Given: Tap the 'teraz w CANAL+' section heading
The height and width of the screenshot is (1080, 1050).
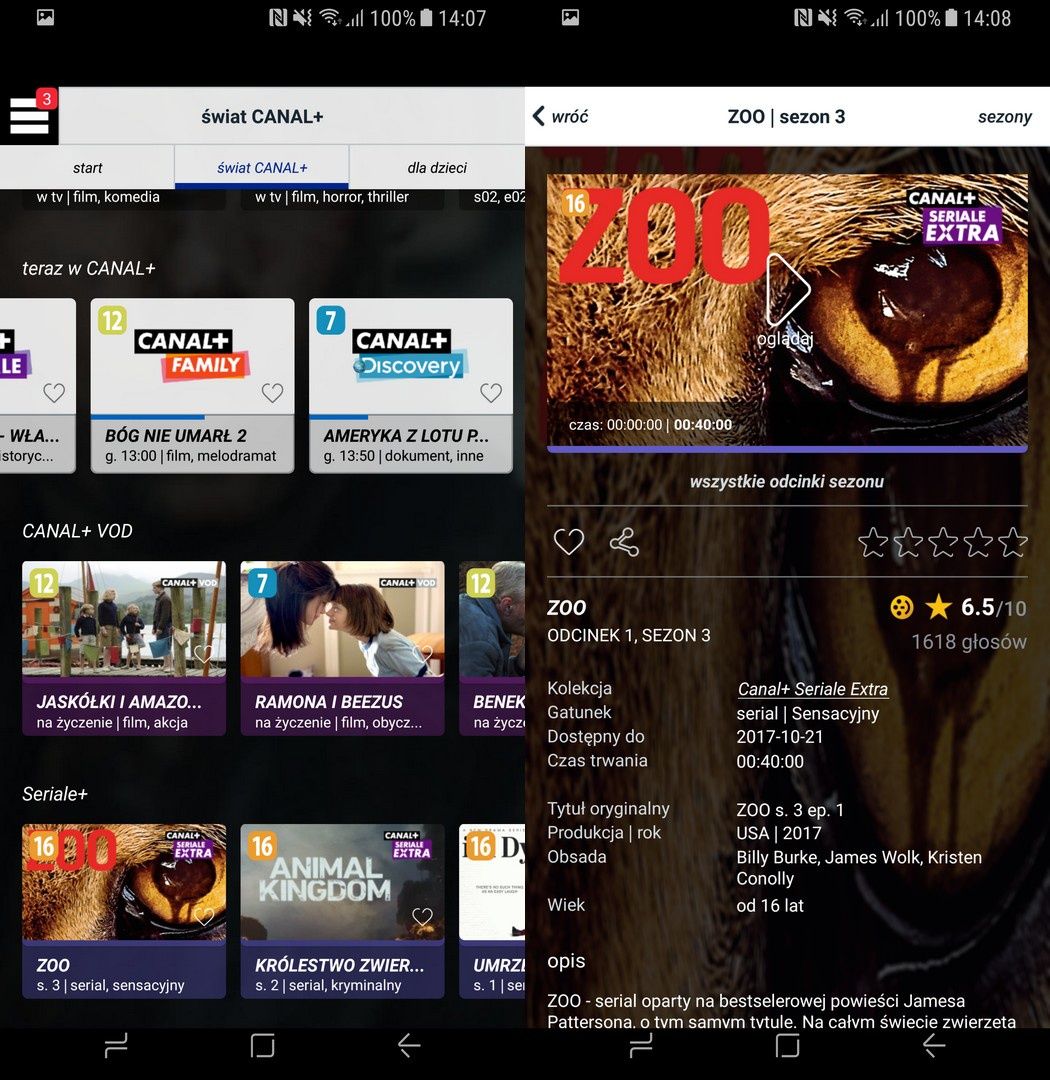Looking at the screenshot, I should 88,268.
